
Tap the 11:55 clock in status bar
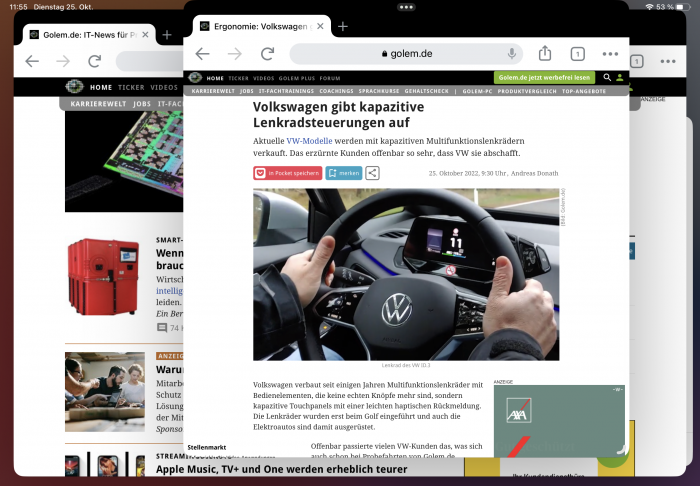pos(18,7)
